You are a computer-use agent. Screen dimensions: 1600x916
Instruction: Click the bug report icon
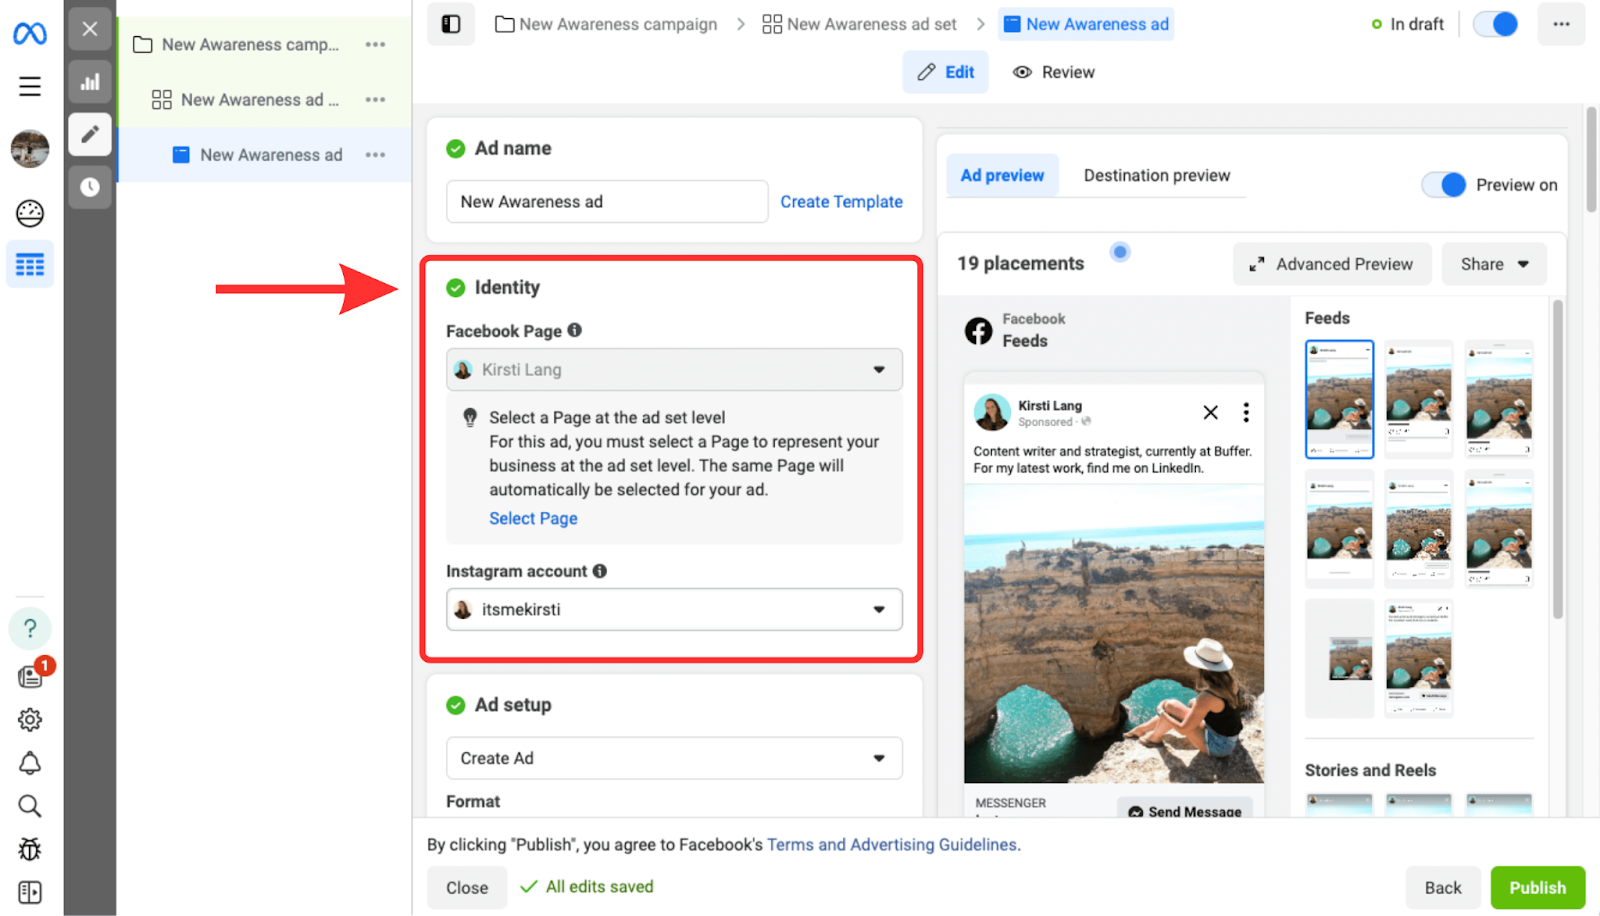(30, 849)
